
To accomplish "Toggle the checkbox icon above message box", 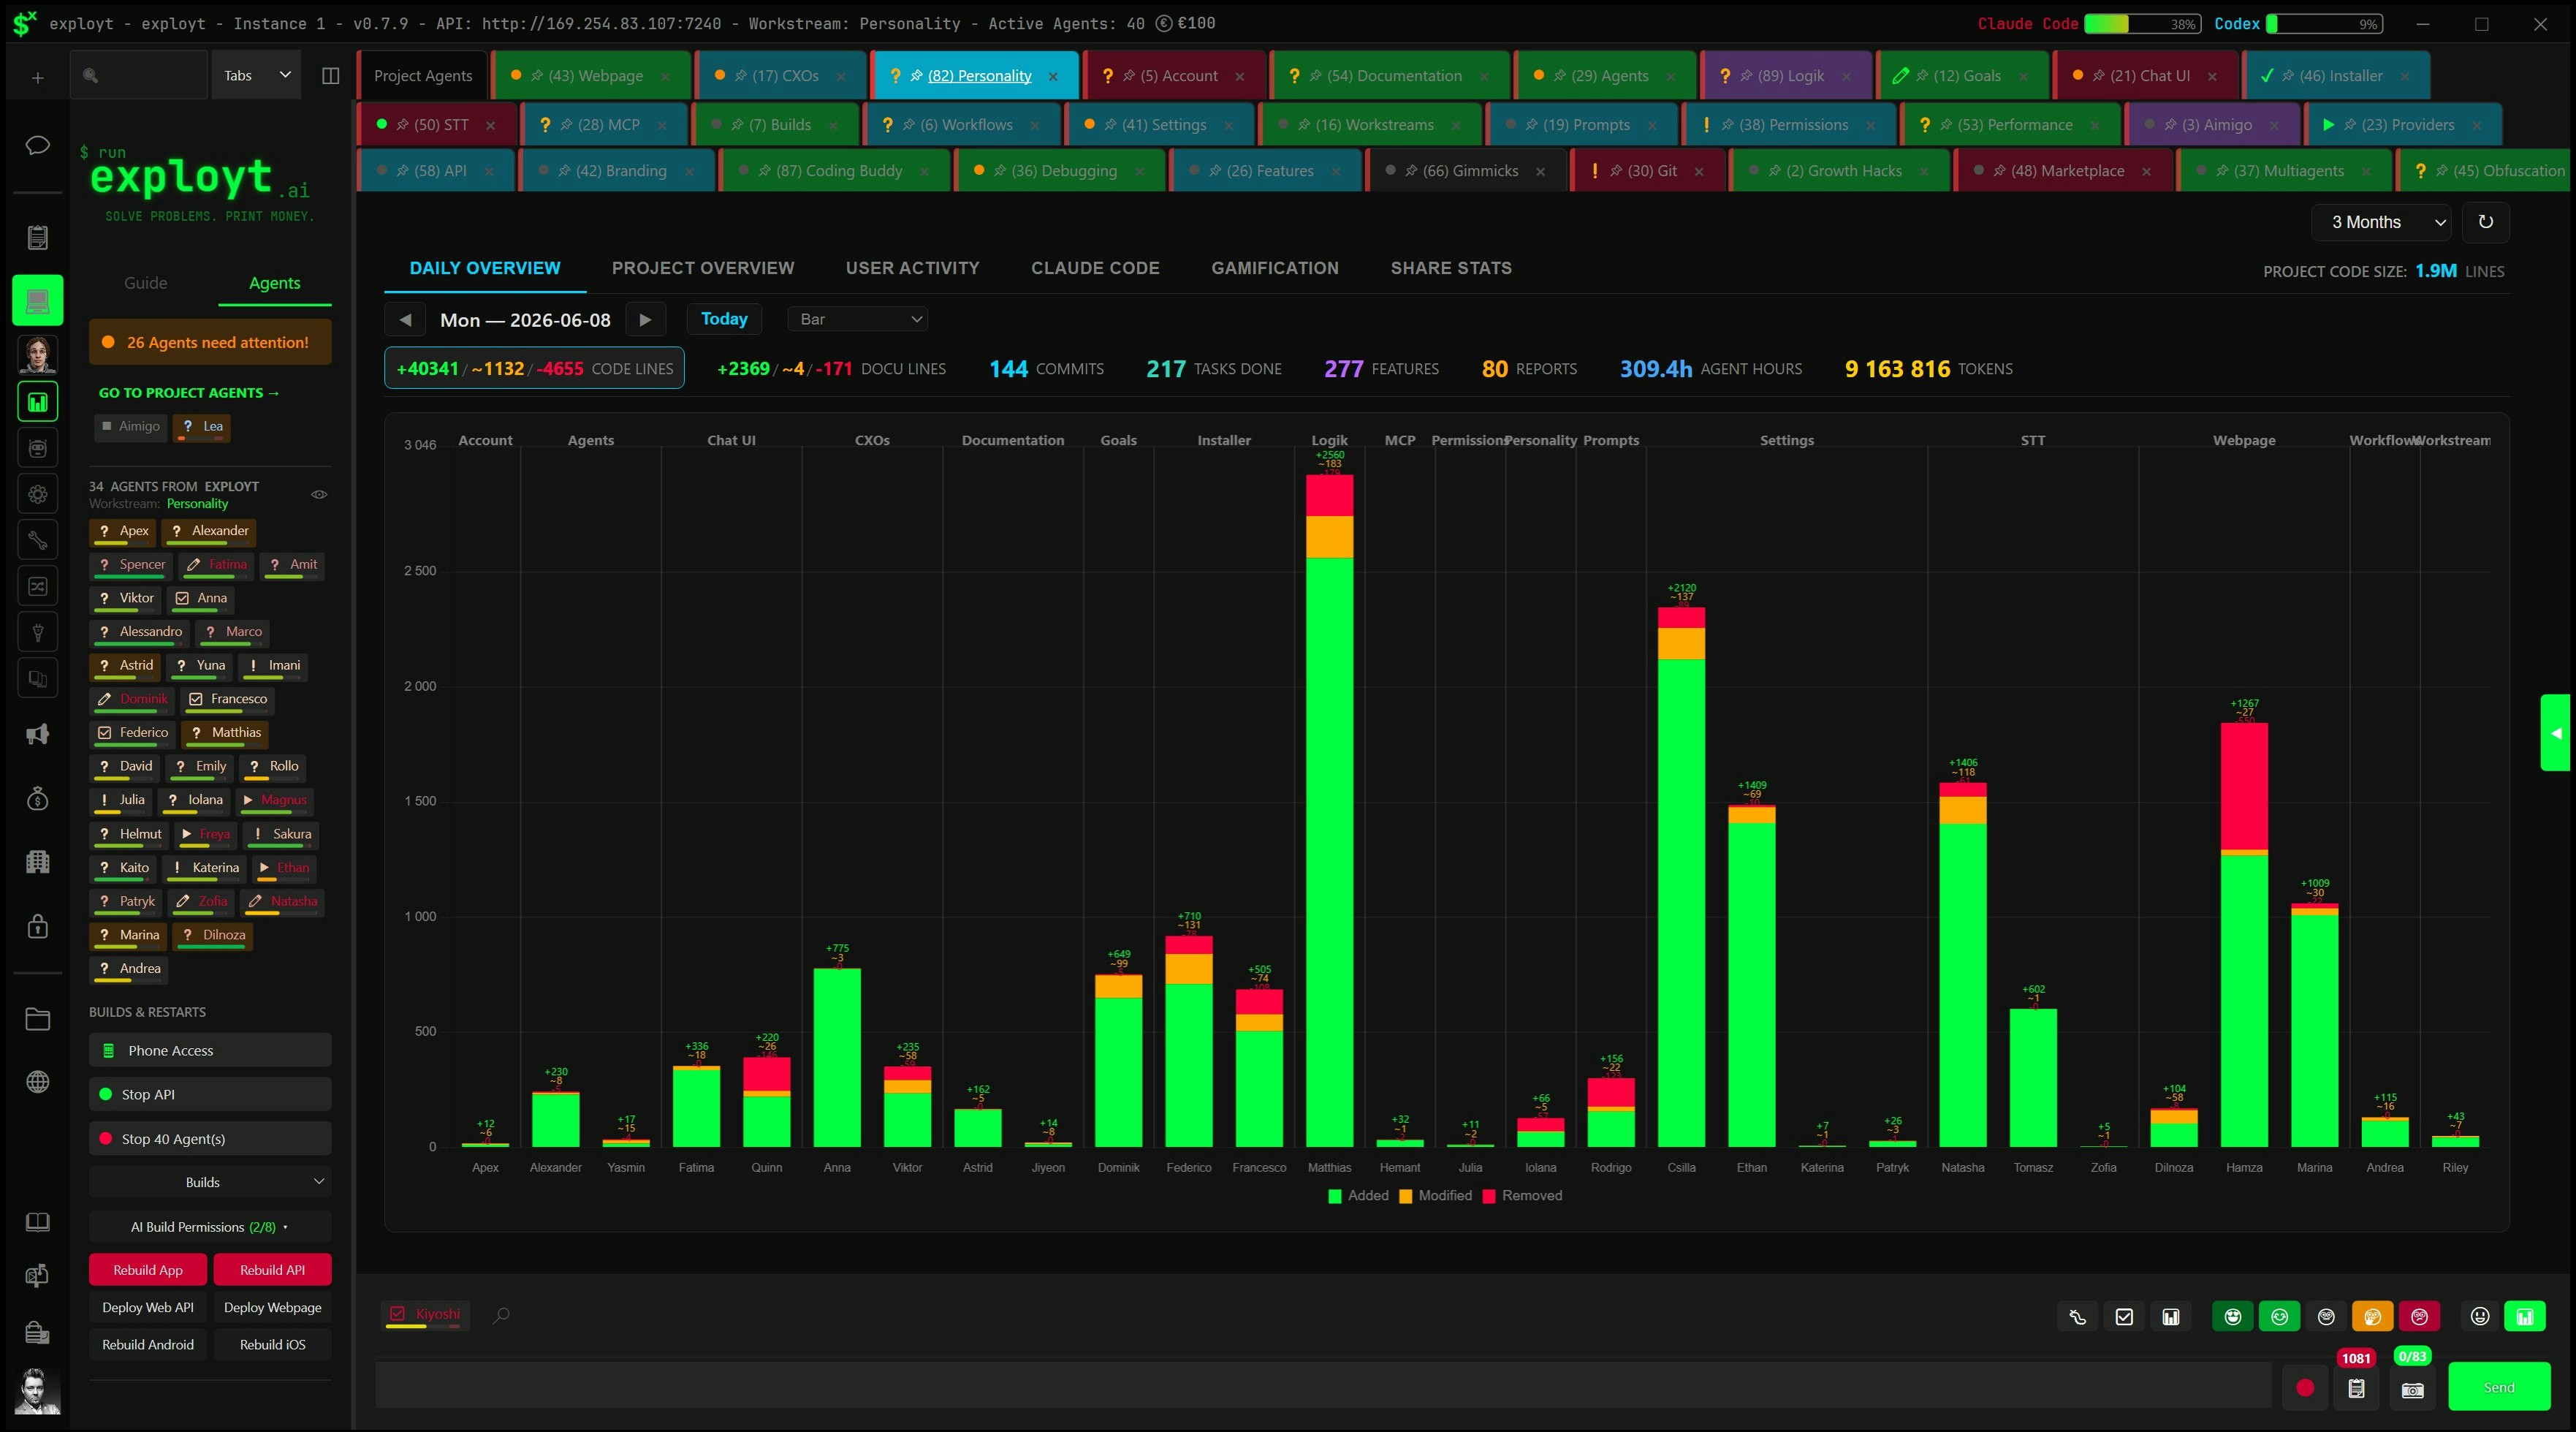I will [2124, 1317].
